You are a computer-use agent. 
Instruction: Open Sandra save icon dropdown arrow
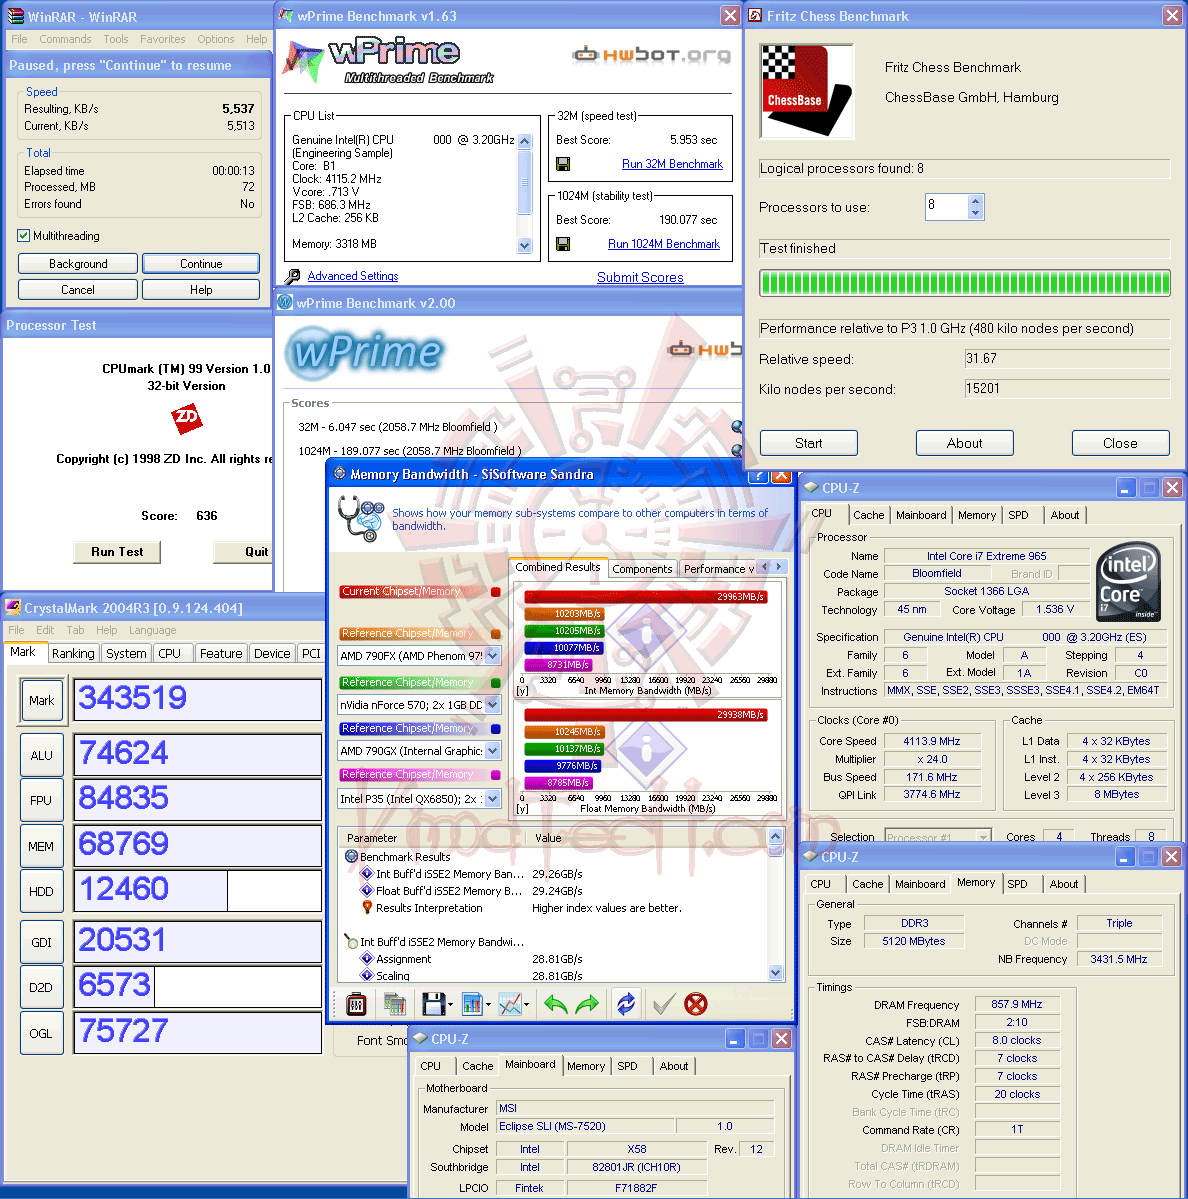coord(450,1005)
